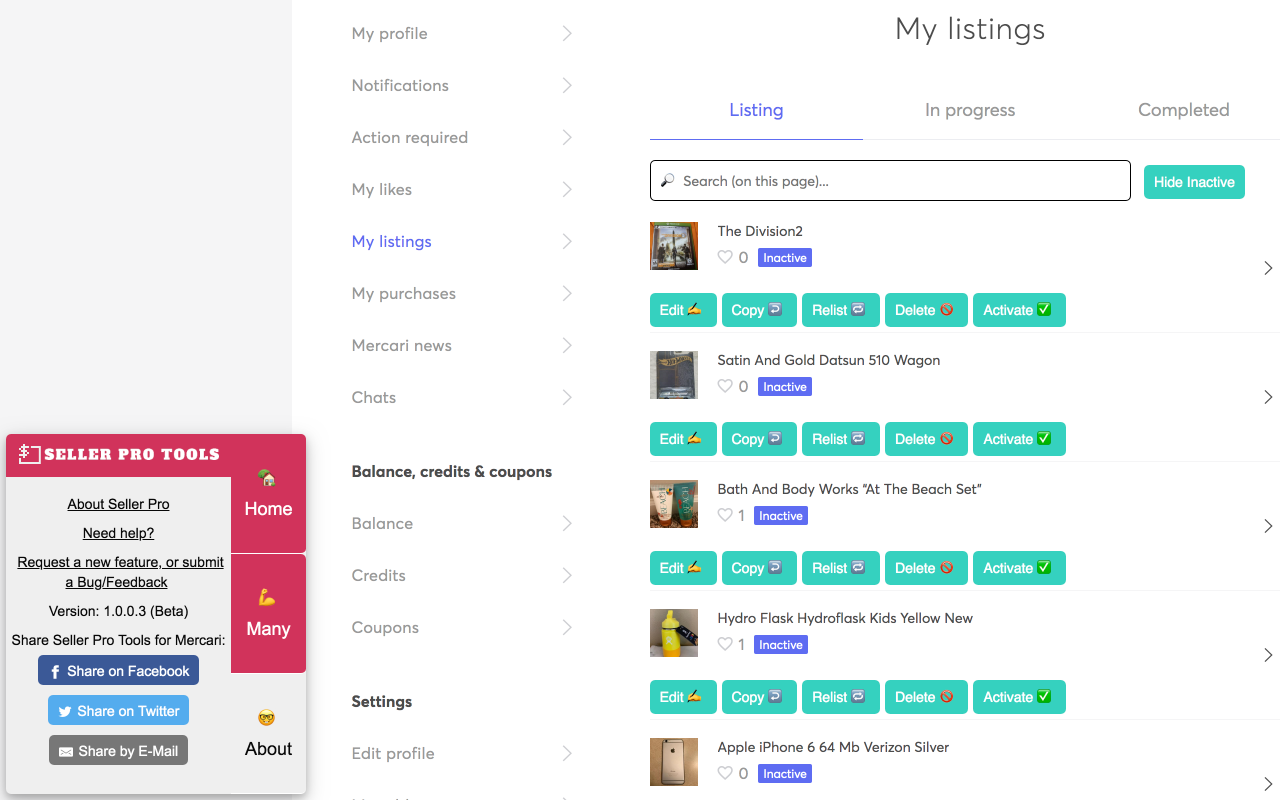Viewport: 1280px width, 800px height.
Task: Open The Division2 listing thumbnail
Action: click(674, 246)
